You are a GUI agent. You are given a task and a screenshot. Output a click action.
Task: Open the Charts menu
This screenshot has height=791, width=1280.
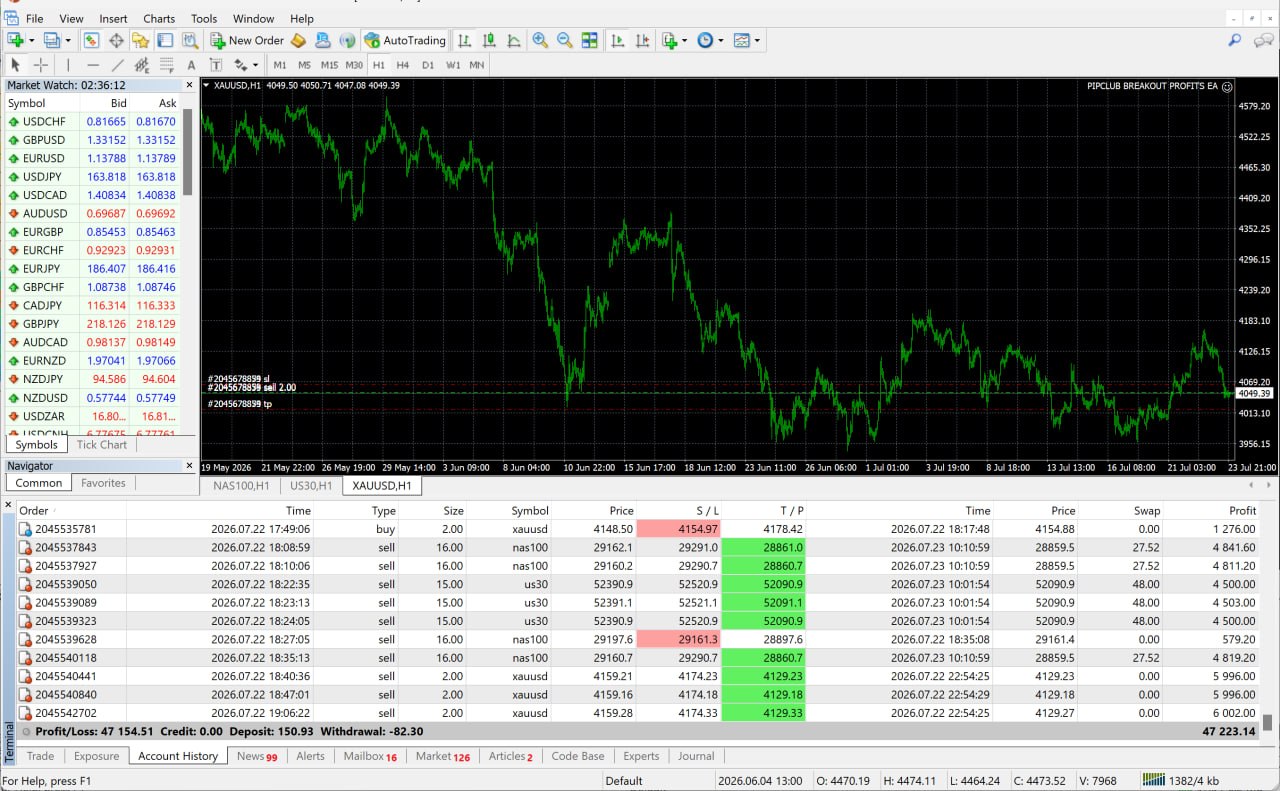coord(159,18)
